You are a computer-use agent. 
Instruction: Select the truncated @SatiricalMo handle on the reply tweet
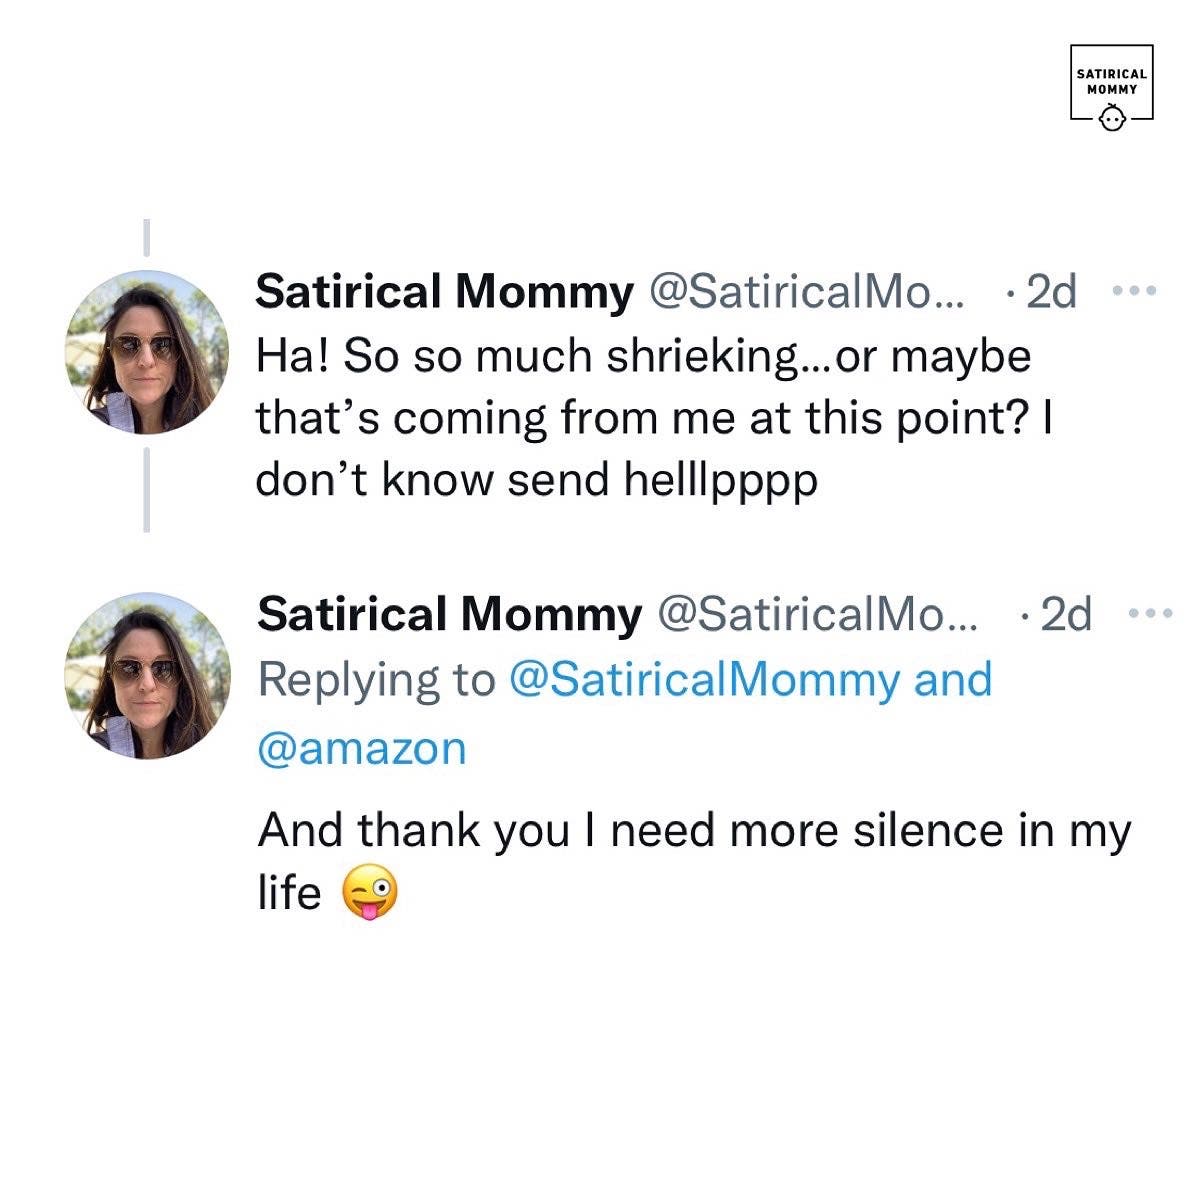pyautogui.click(x=817, y=615)
